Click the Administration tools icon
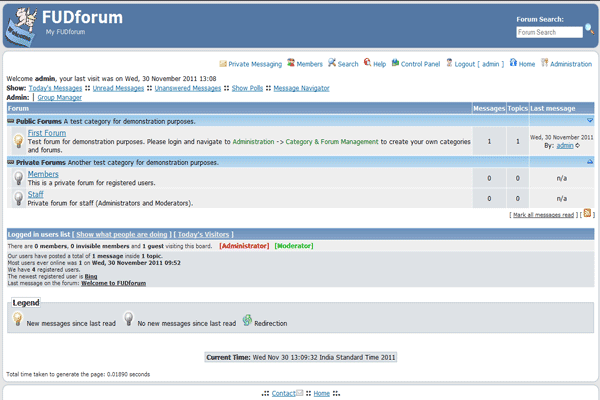600x400 pixels. tap(545, 62)
